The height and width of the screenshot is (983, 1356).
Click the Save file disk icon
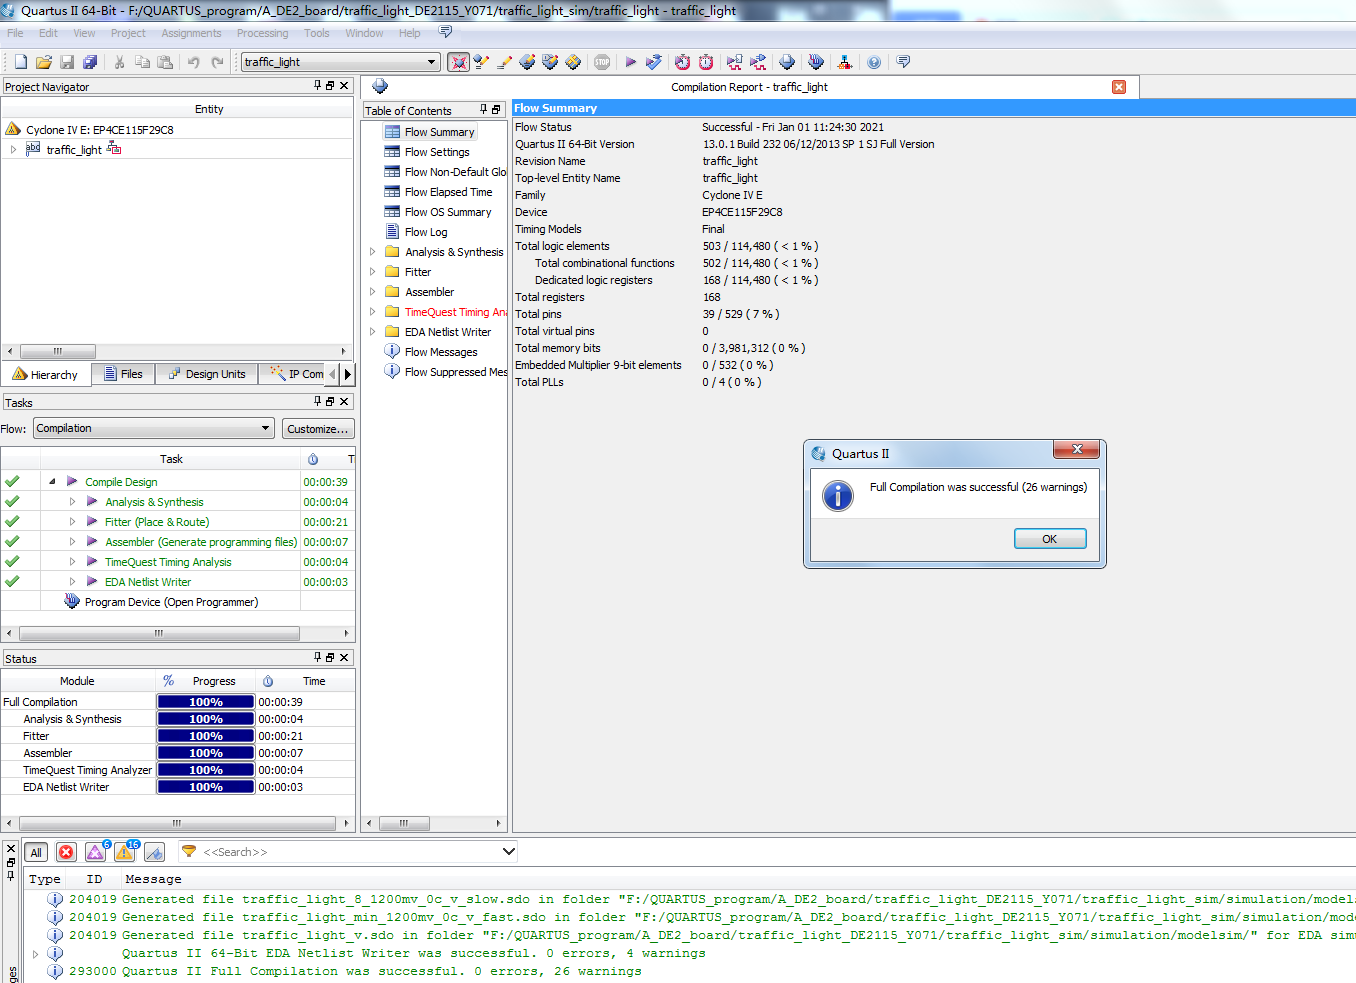(x=67, y=62)
